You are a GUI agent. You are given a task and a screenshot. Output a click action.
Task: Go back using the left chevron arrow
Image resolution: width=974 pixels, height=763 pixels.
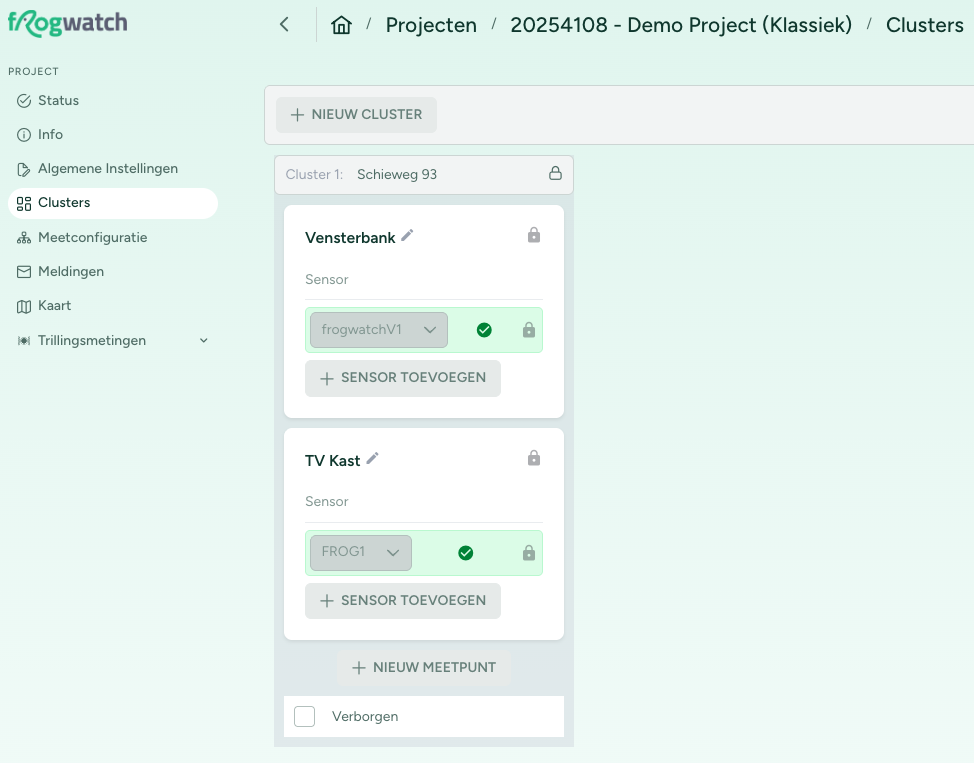(284, 25)
